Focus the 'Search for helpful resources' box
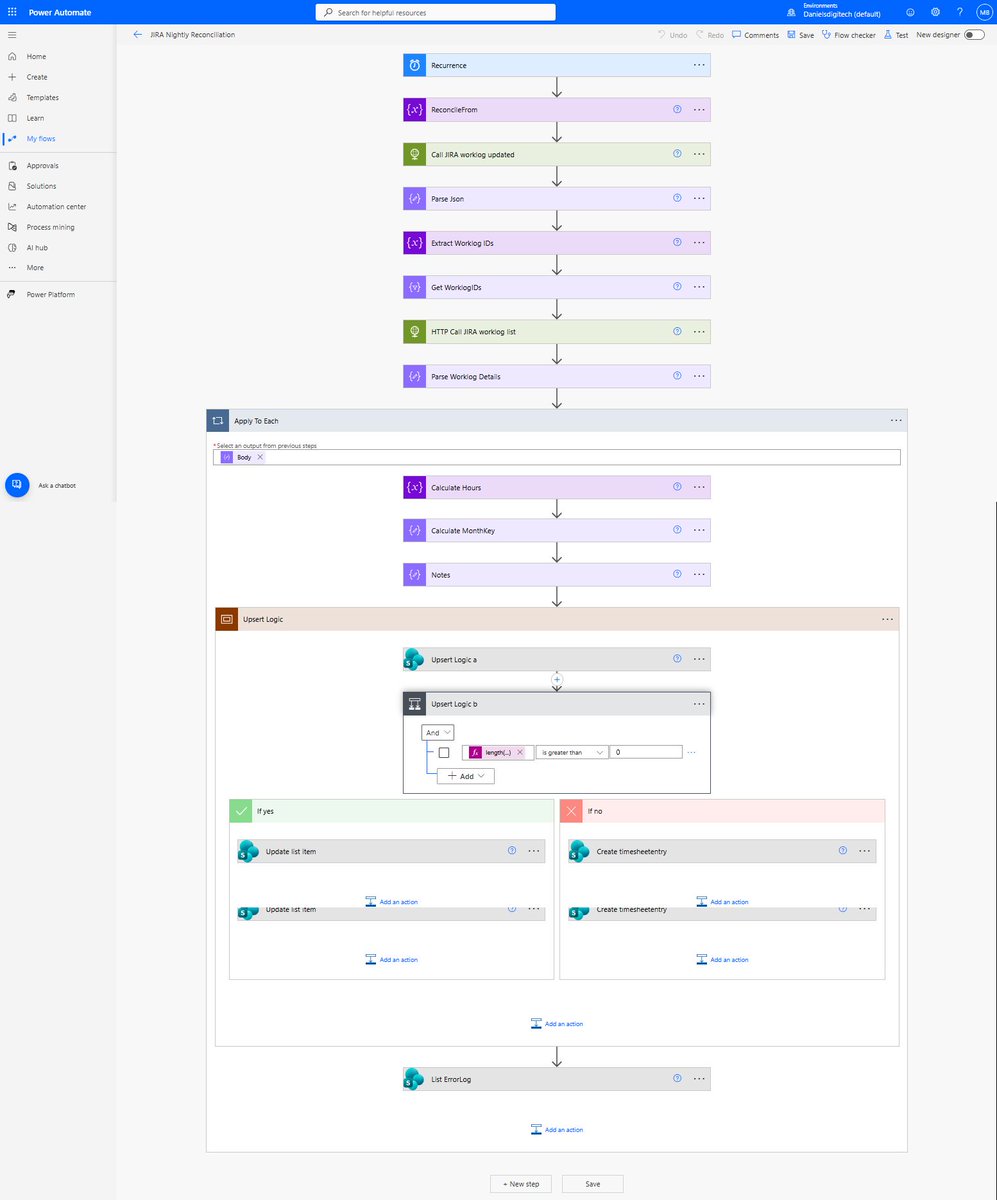The width and height of the screenshot is (997, 1200). [x=436, y=12]
